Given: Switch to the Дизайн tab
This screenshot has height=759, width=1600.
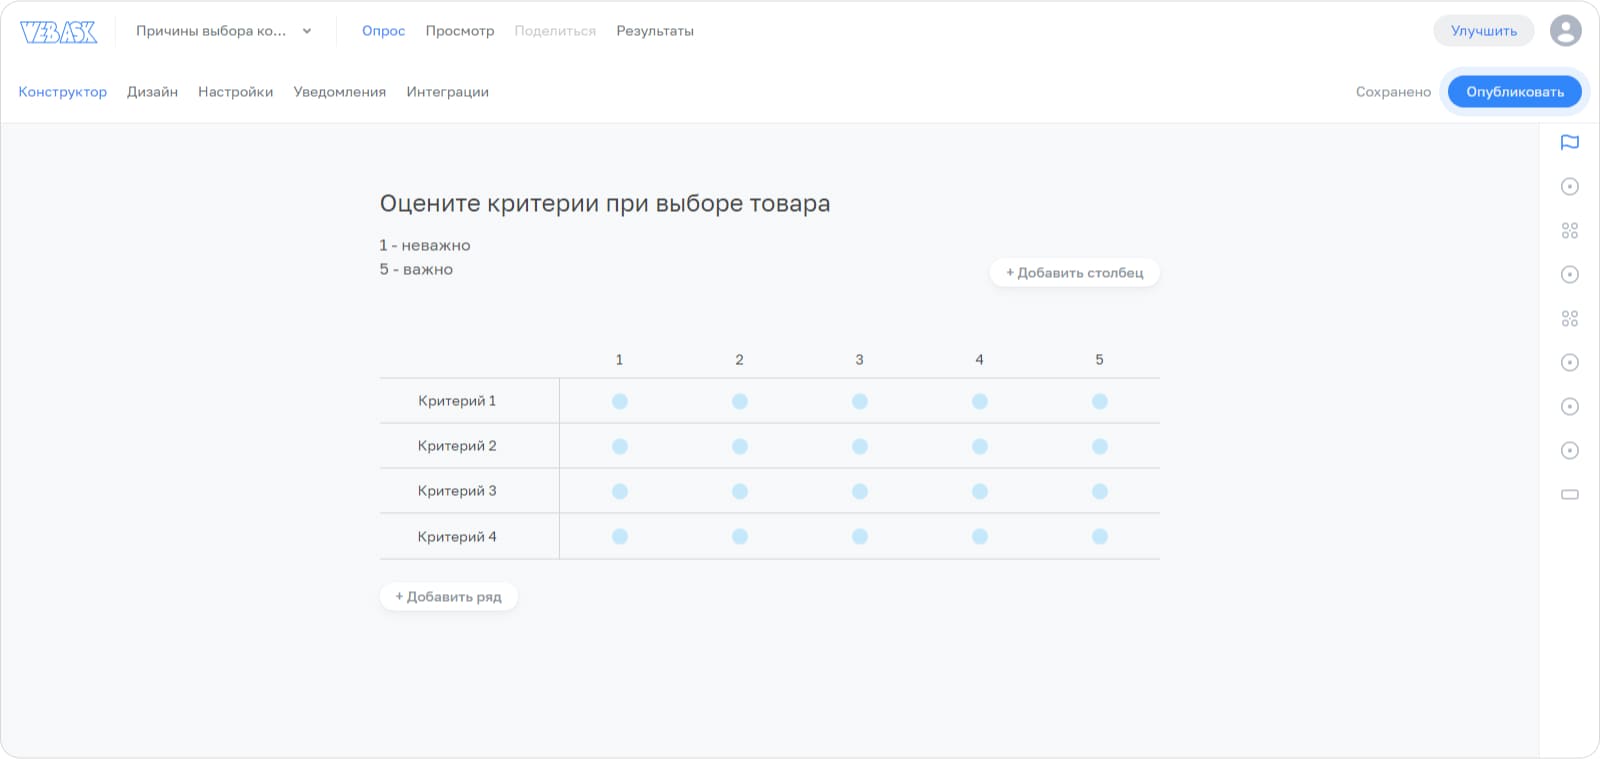Looking at the screenshot, I should click(x=152, y=92).
